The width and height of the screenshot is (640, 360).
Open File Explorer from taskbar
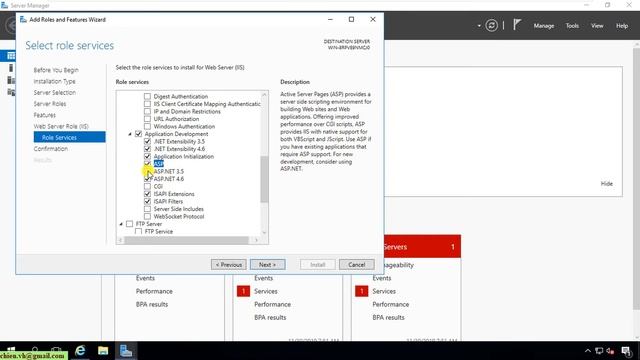pos(103,351)
